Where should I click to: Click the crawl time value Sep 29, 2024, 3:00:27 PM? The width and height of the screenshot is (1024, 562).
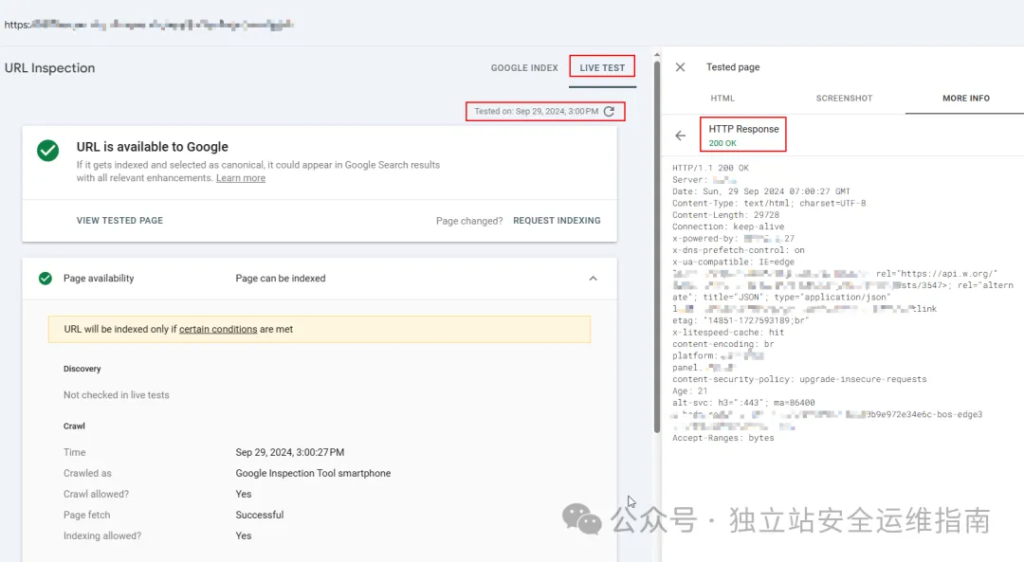click(290, 452)
